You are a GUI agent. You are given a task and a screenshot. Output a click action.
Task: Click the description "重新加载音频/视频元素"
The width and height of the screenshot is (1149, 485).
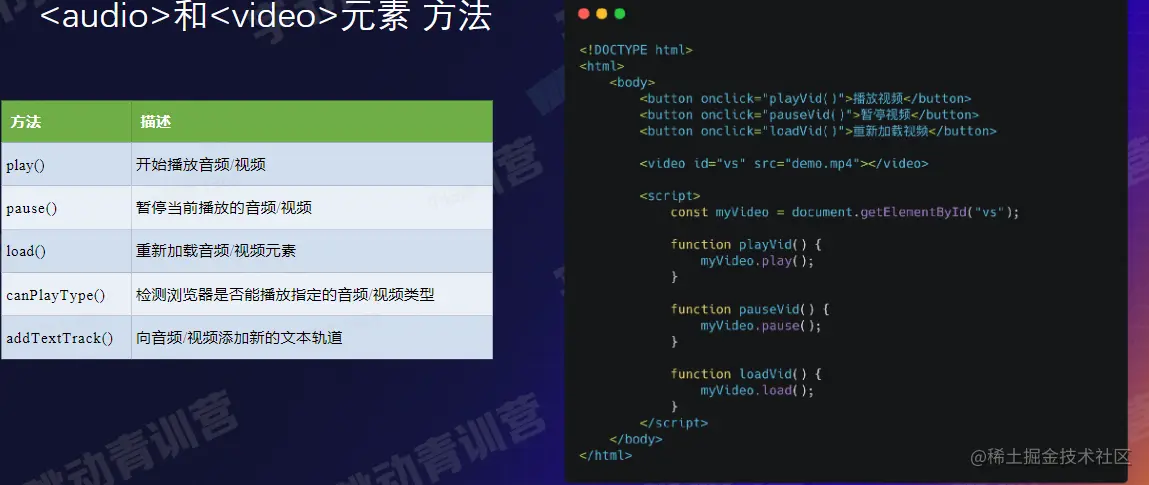(x=215, y=251)
